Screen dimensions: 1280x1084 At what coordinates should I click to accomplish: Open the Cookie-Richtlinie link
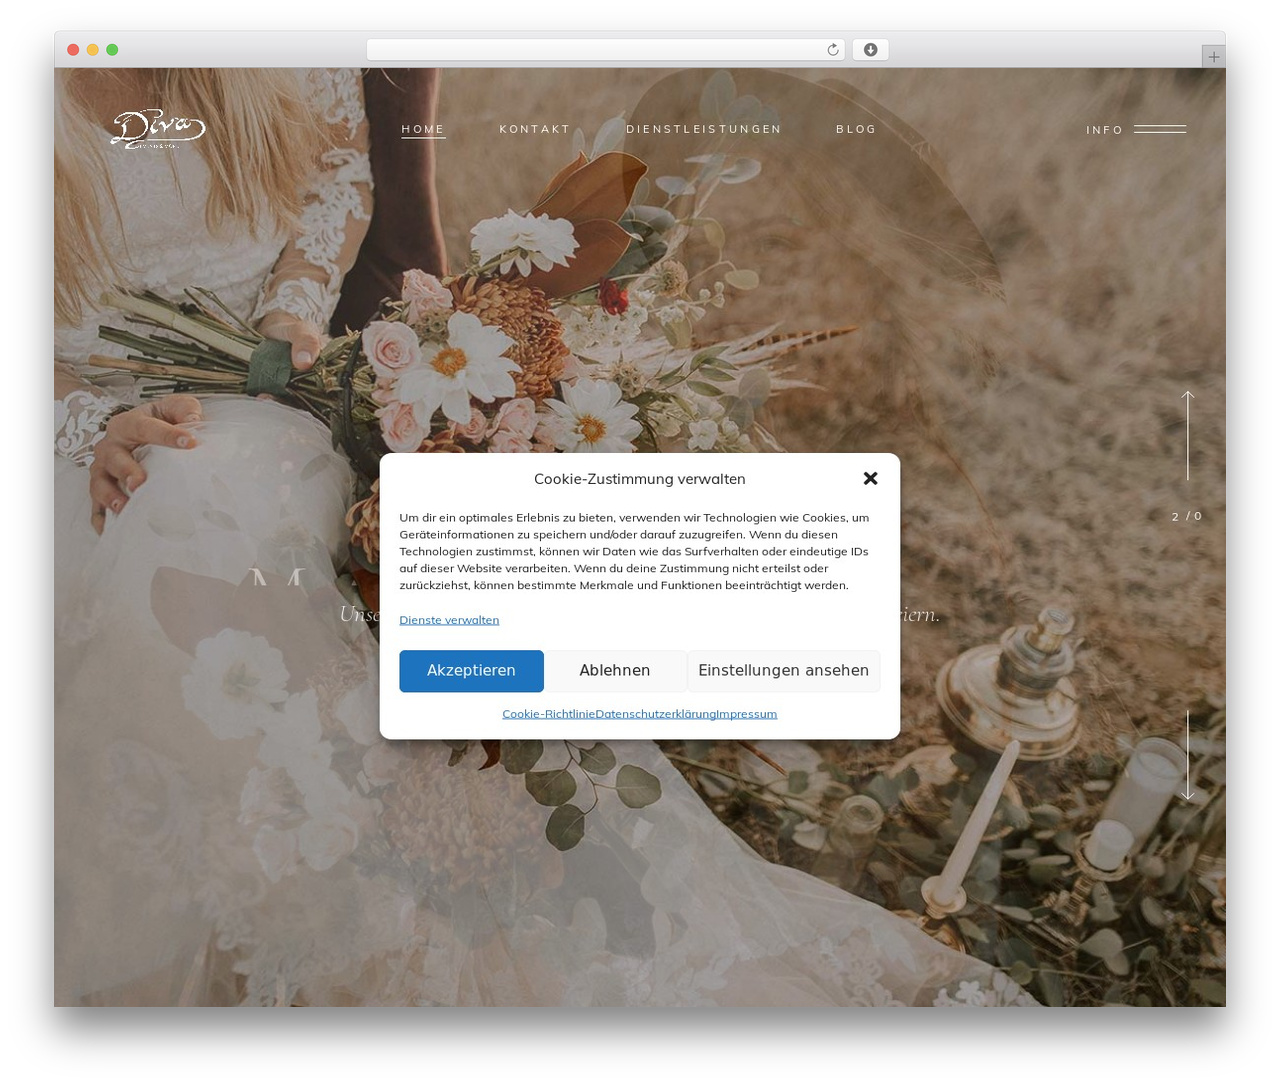(x=548, y=714)
